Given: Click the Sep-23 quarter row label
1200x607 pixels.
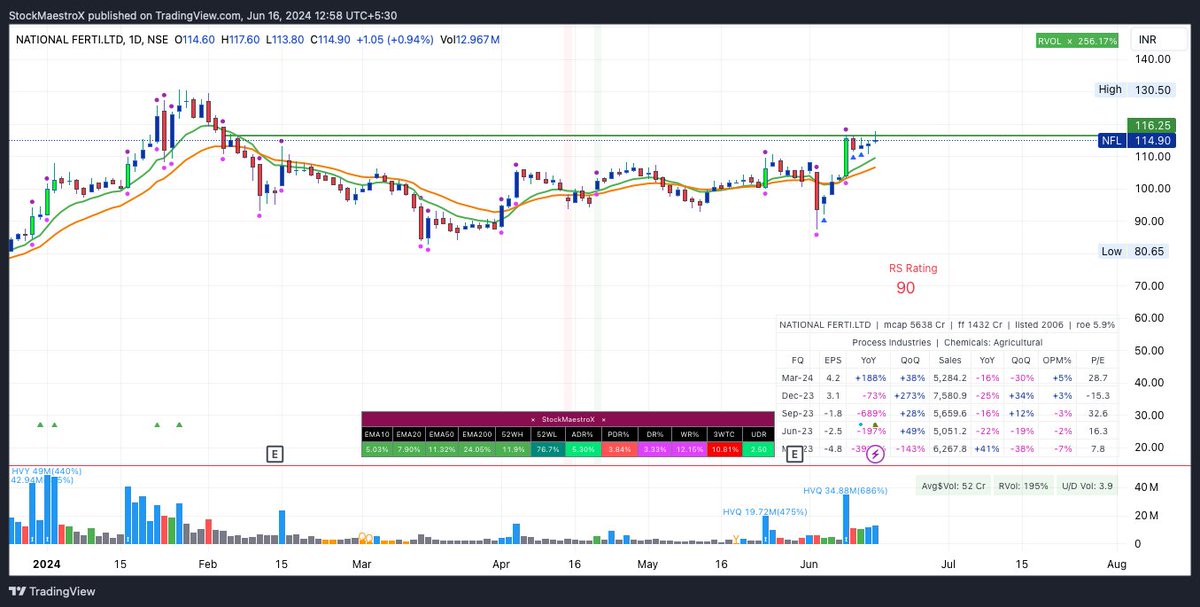Looking at the screenshot, I should 798,414.
